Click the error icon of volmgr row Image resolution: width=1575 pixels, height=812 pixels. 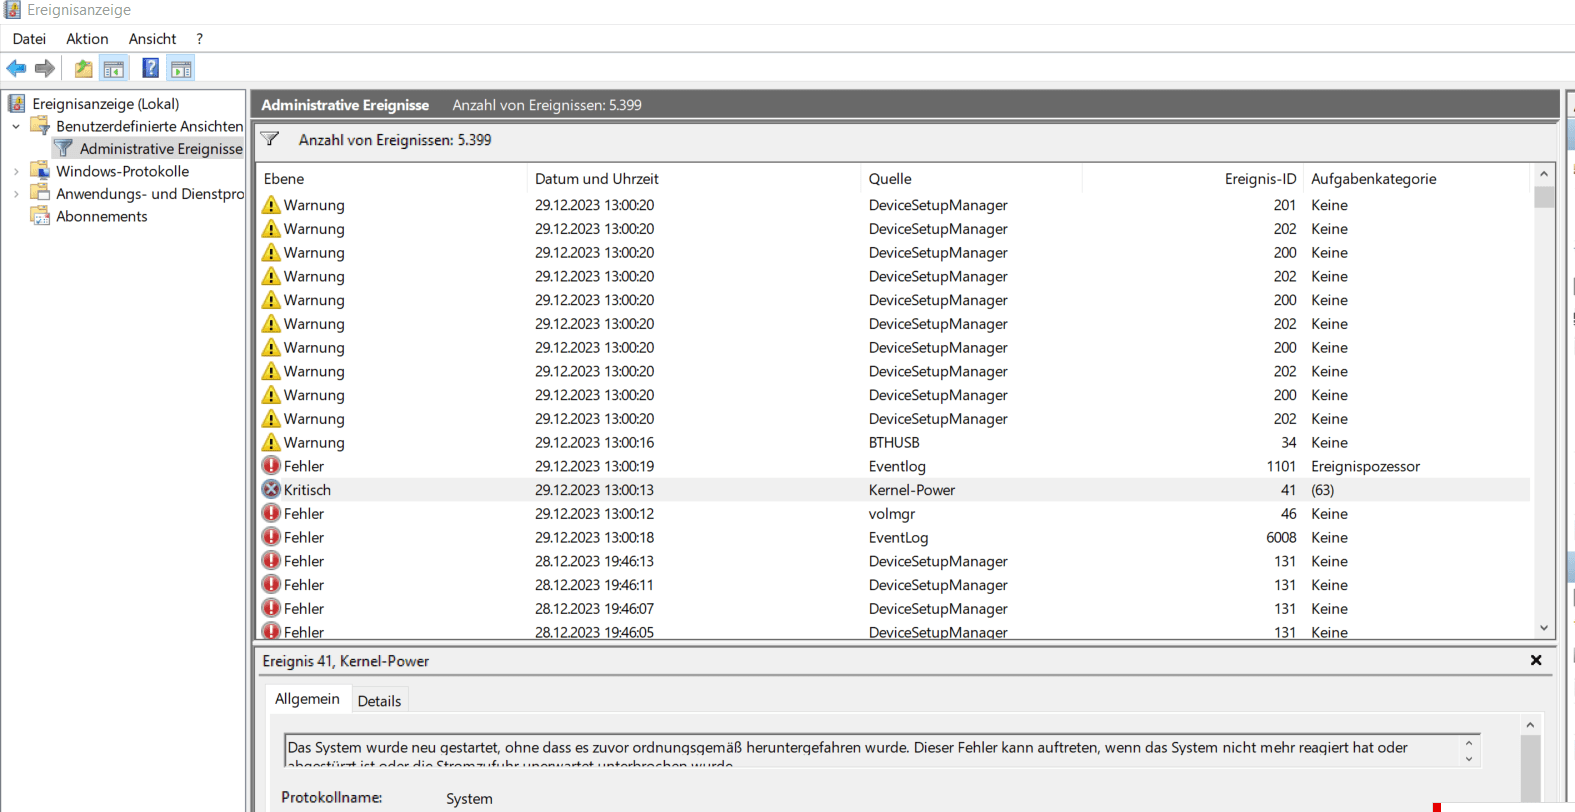click(x=271, y=513)
